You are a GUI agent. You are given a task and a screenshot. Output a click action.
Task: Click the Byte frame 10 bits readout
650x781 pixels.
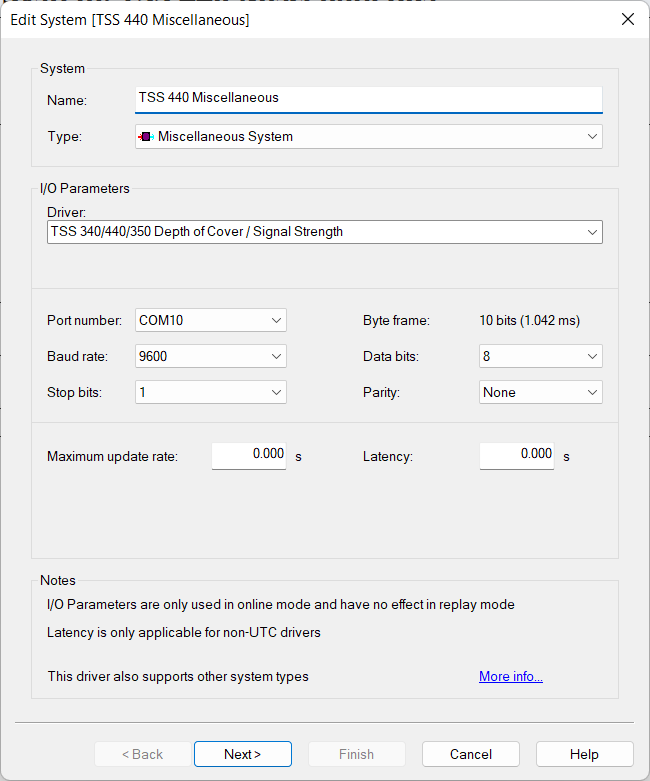click(529, 321)
